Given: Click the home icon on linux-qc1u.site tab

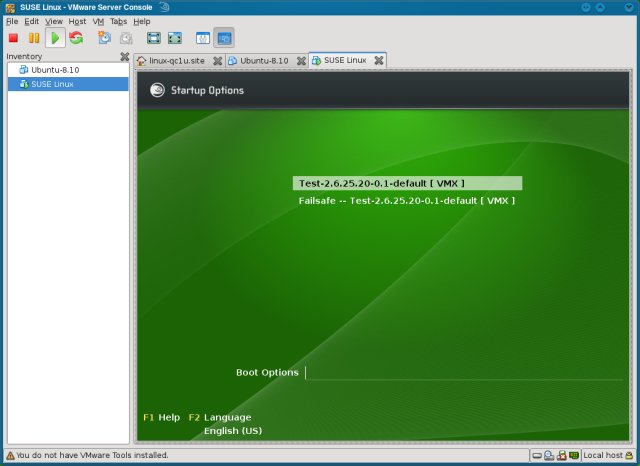Looking at the screenshot, I should (142, 61).
